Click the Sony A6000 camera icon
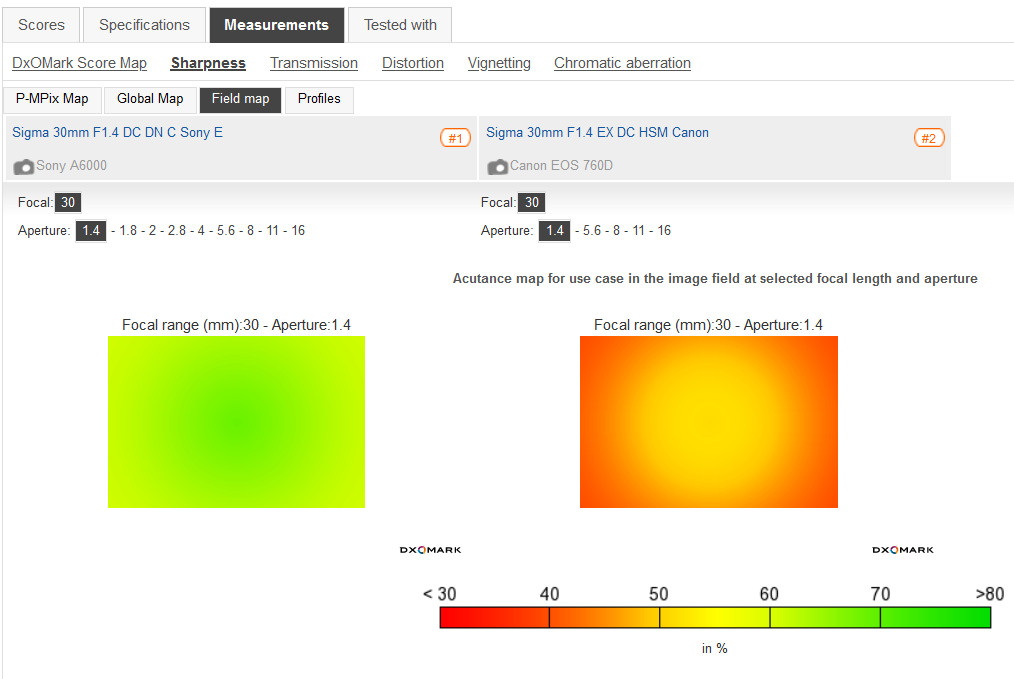The height and width of the screenshot is (679, 1014). tap(24, 167)
